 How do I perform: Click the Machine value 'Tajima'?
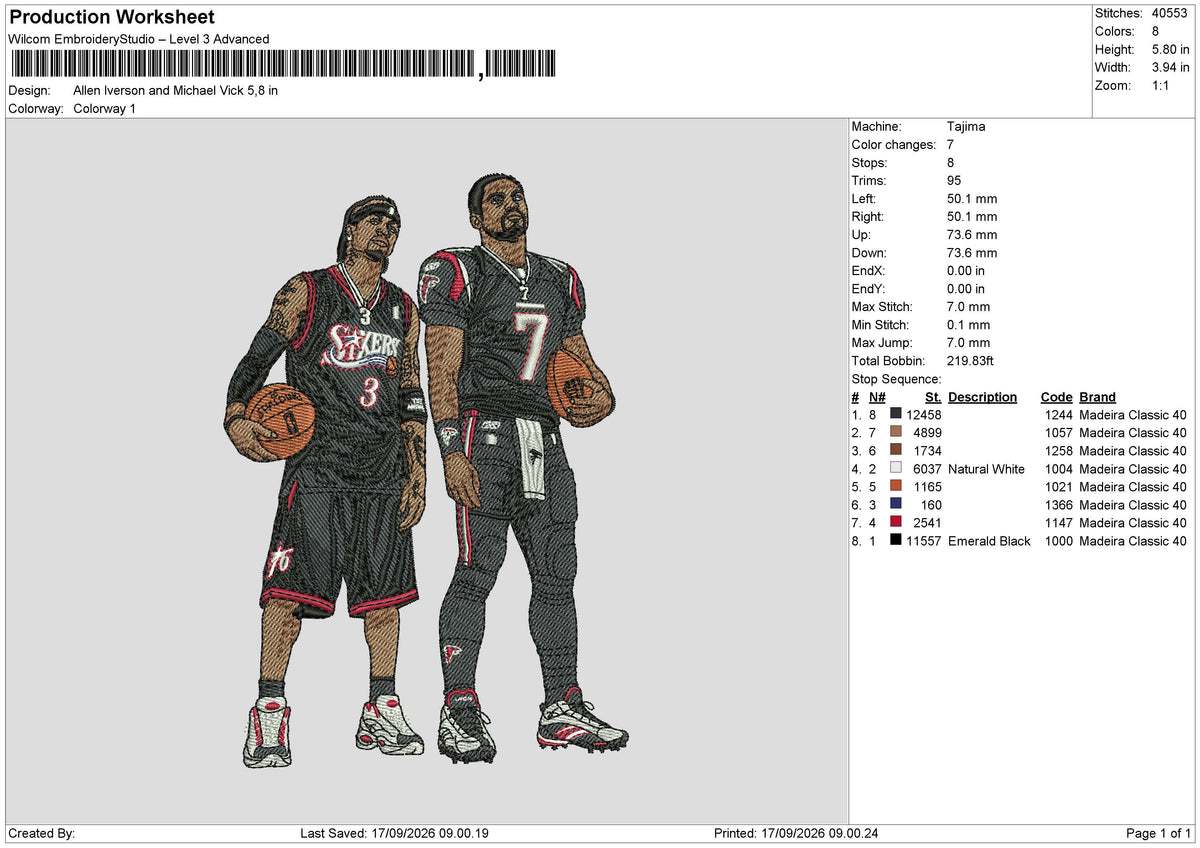tap(966, 127)
